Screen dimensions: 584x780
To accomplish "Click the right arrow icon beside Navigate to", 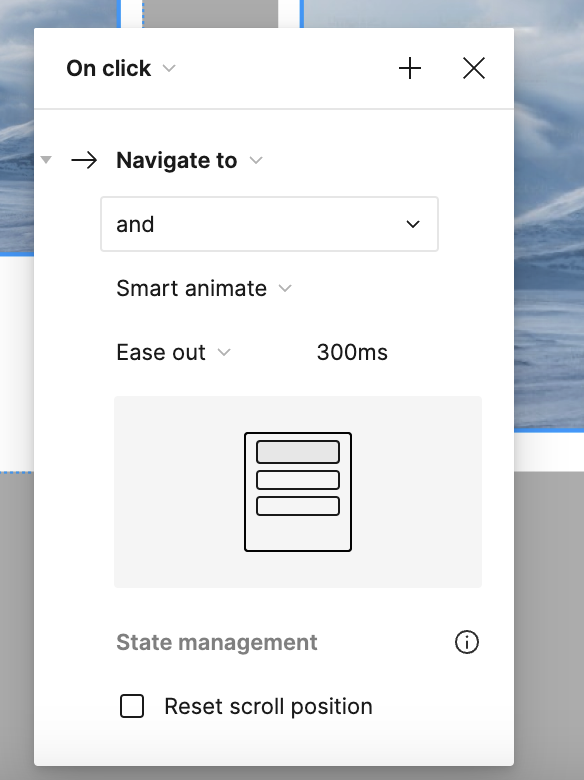I will click(x=84, y=160).
